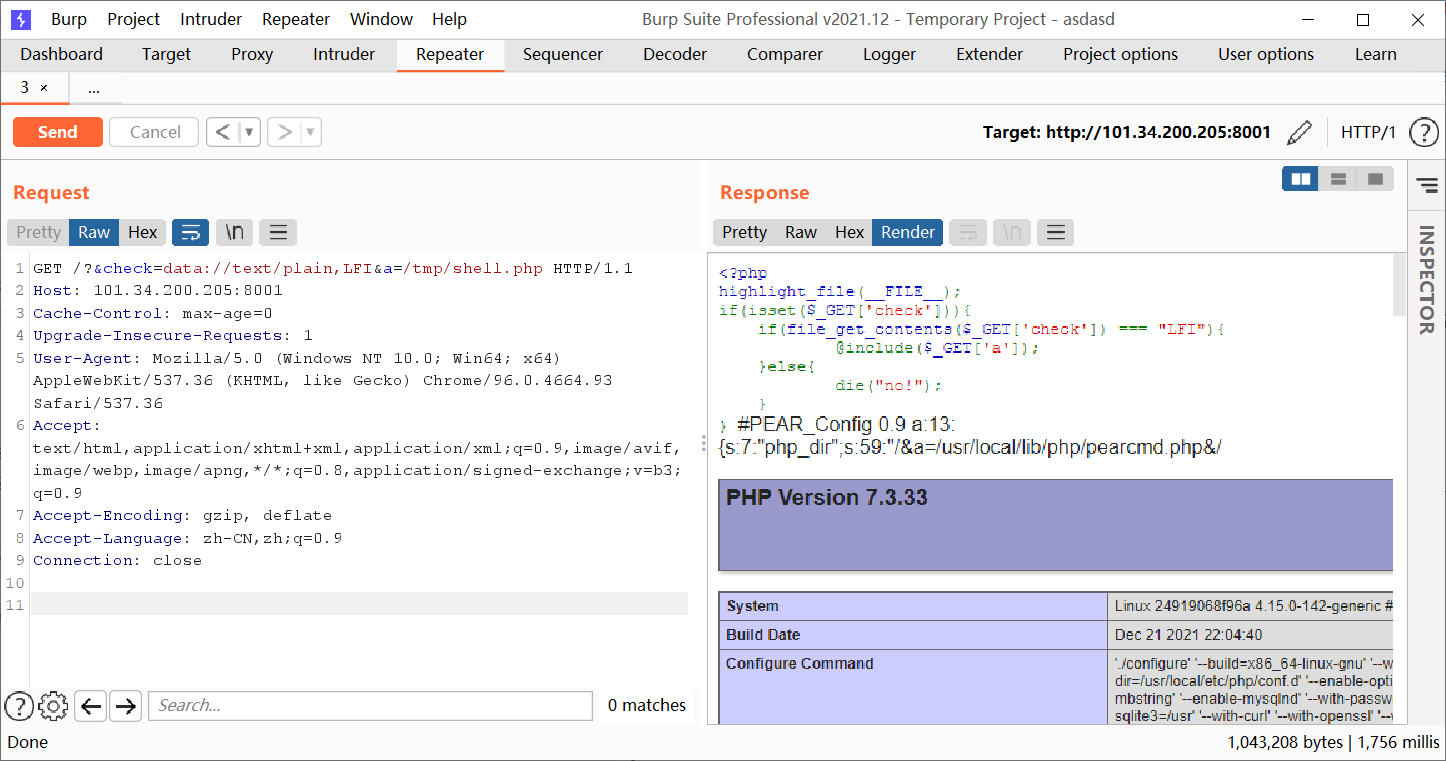
Task: Click the disabled word wrap icon in Response
Action: pos(967,232)
